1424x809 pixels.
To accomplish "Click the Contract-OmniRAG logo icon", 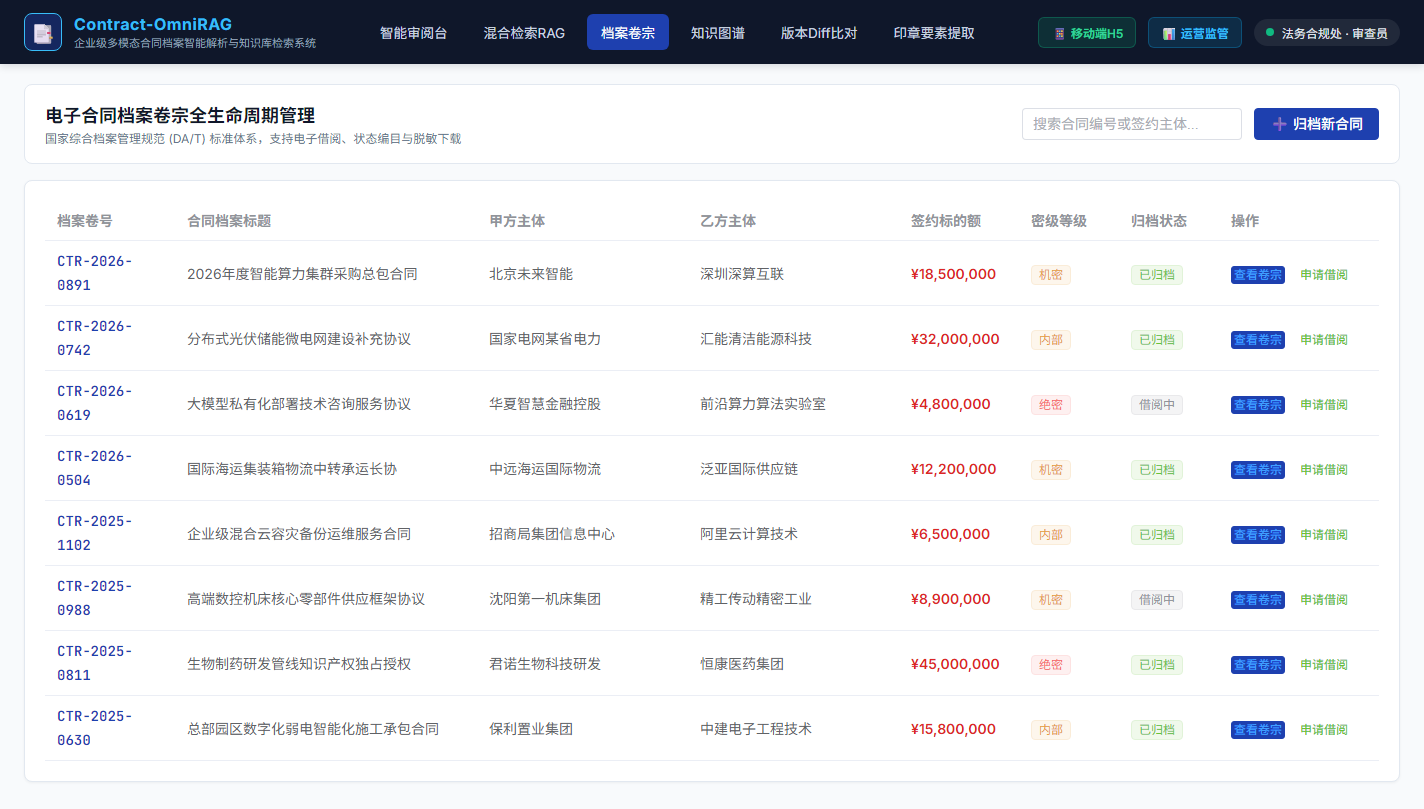I will (x=43, y=32).
